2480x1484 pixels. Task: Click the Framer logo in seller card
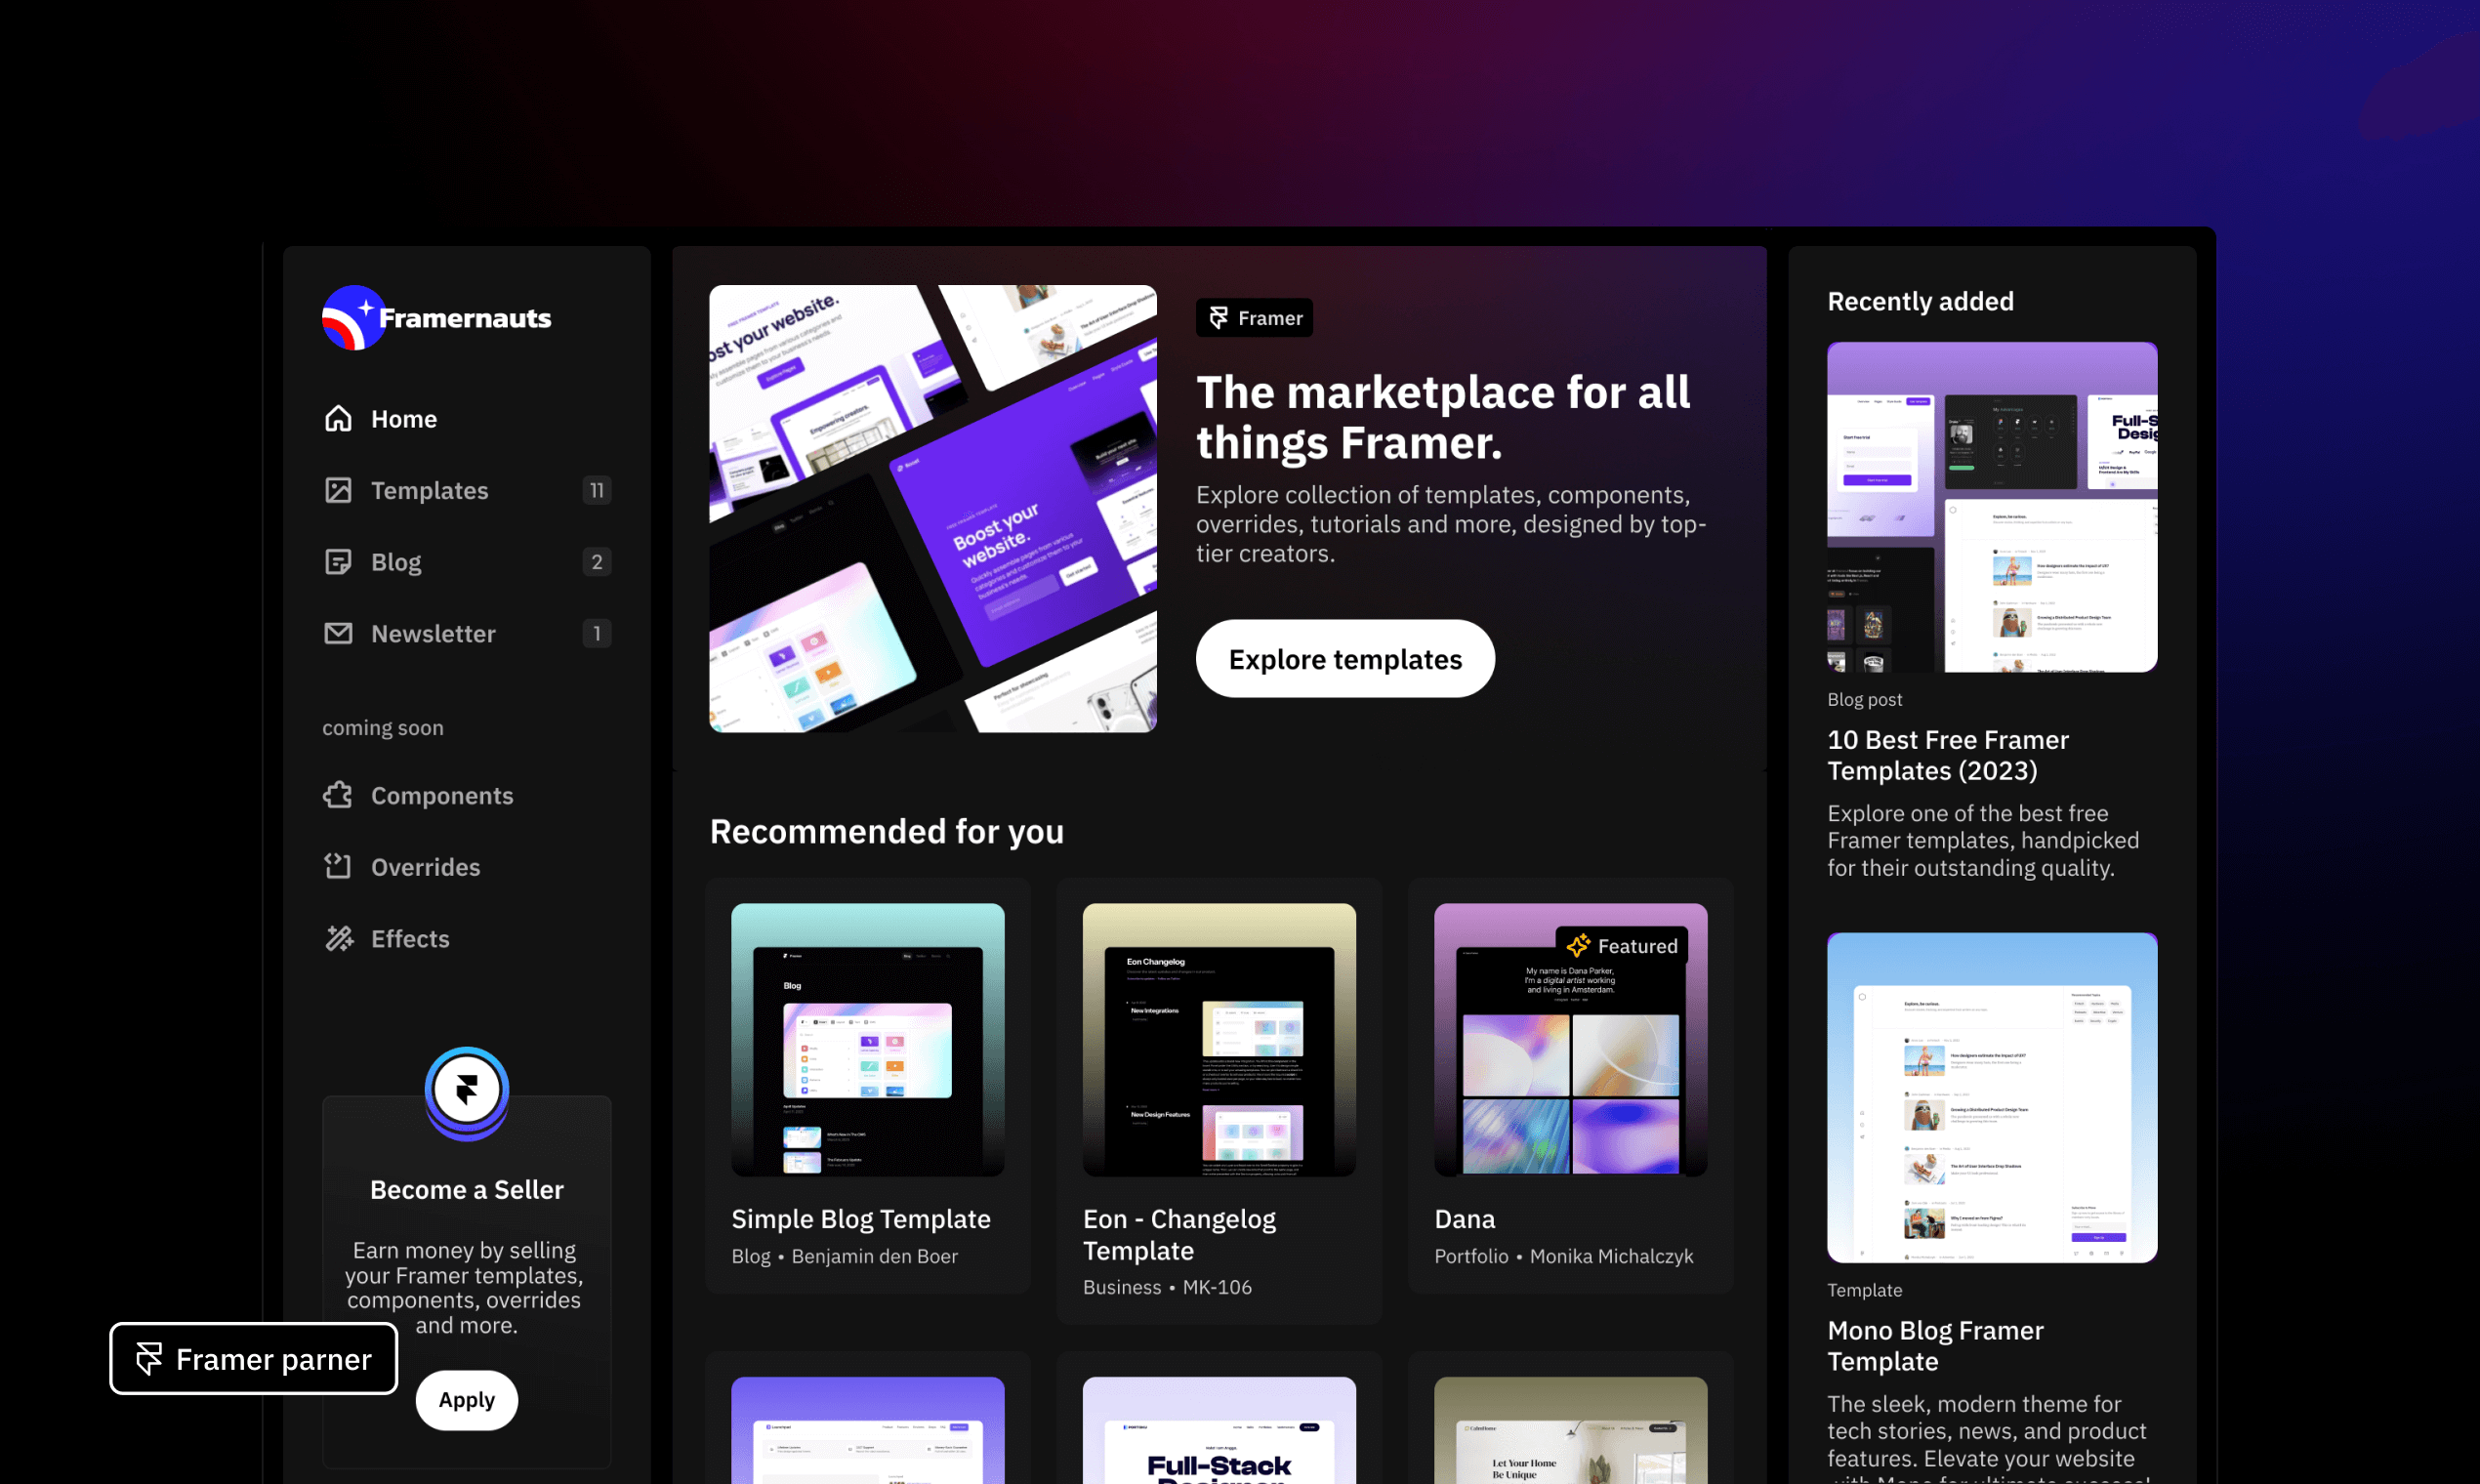[x=467, y=1091]
